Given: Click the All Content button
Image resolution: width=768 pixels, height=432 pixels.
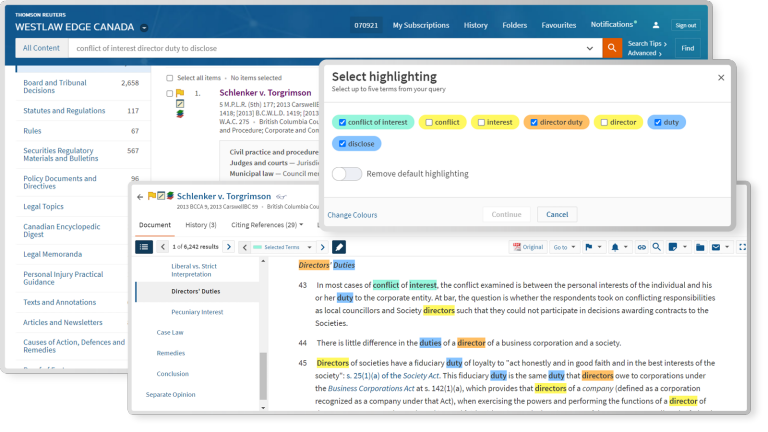Looking at the screenshot, I should pos(41,48).
